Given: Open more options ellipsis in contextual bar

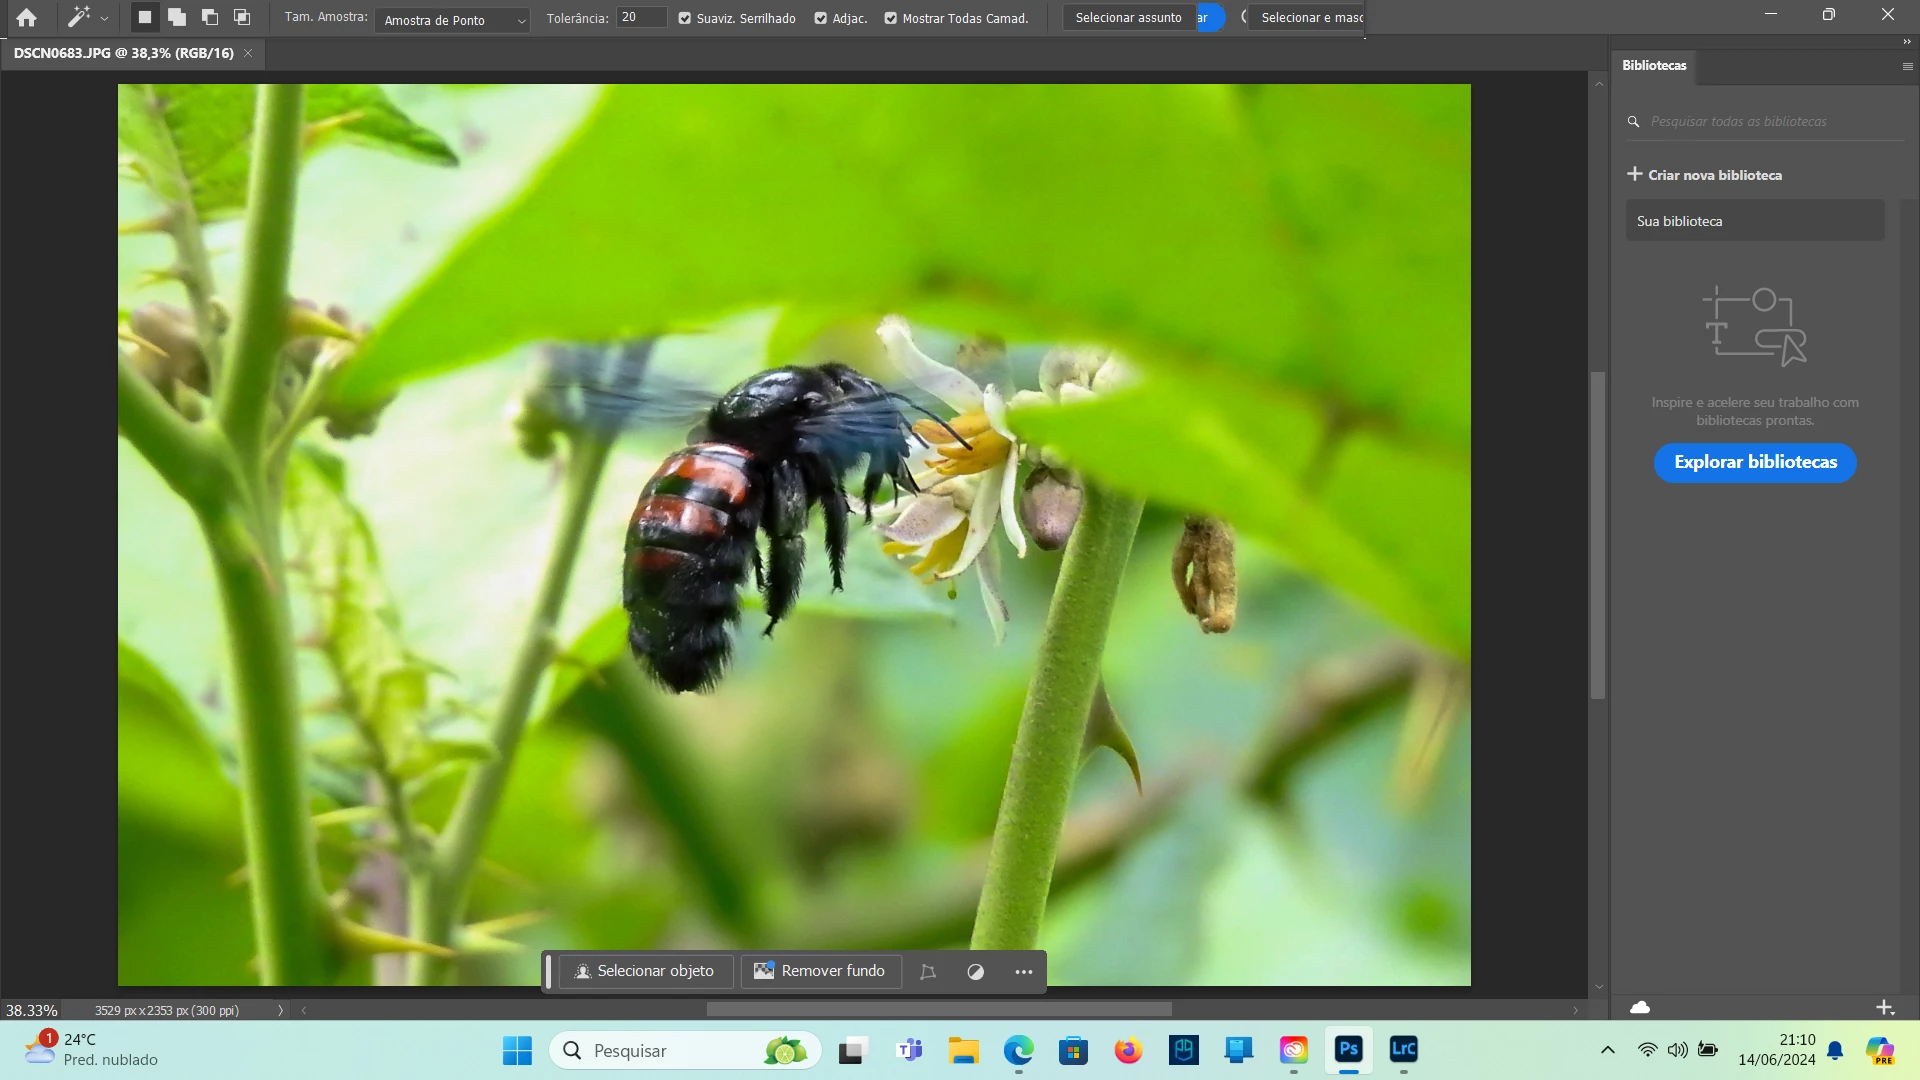Looking at the screenshot, I should [x=1024, y=972].
